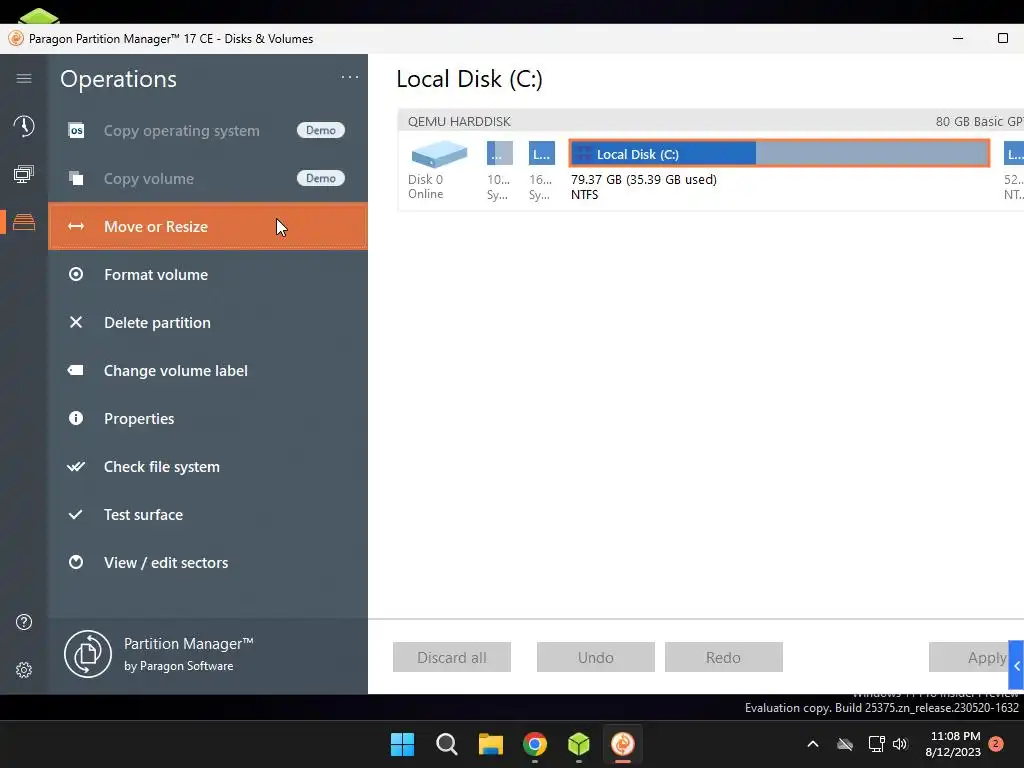Open the My Computer sidebar icon
The image size is (1024, 768).
(24, 174)
